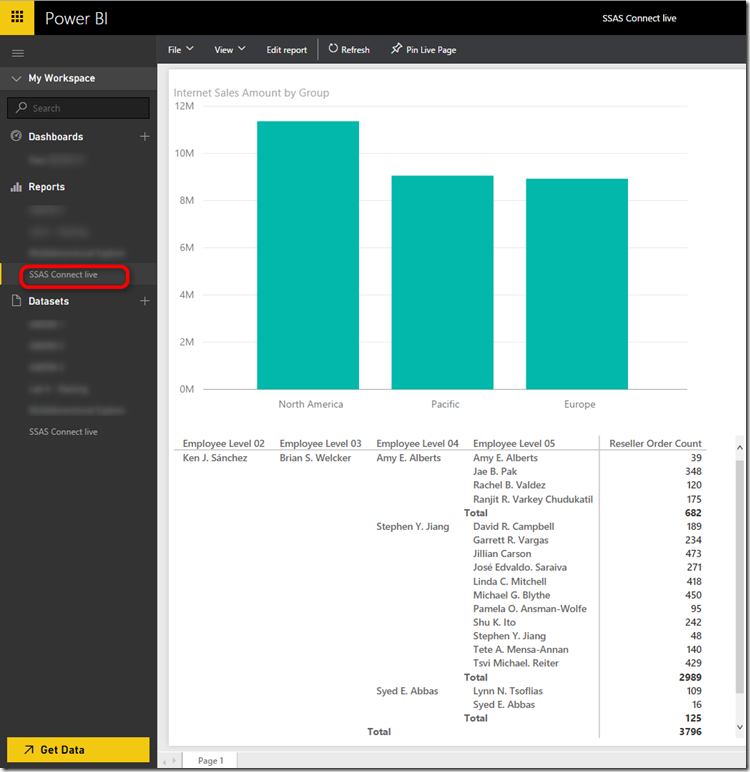
Task: Open SSAS Connect live dataset
Action: click(x=63, y=432)
